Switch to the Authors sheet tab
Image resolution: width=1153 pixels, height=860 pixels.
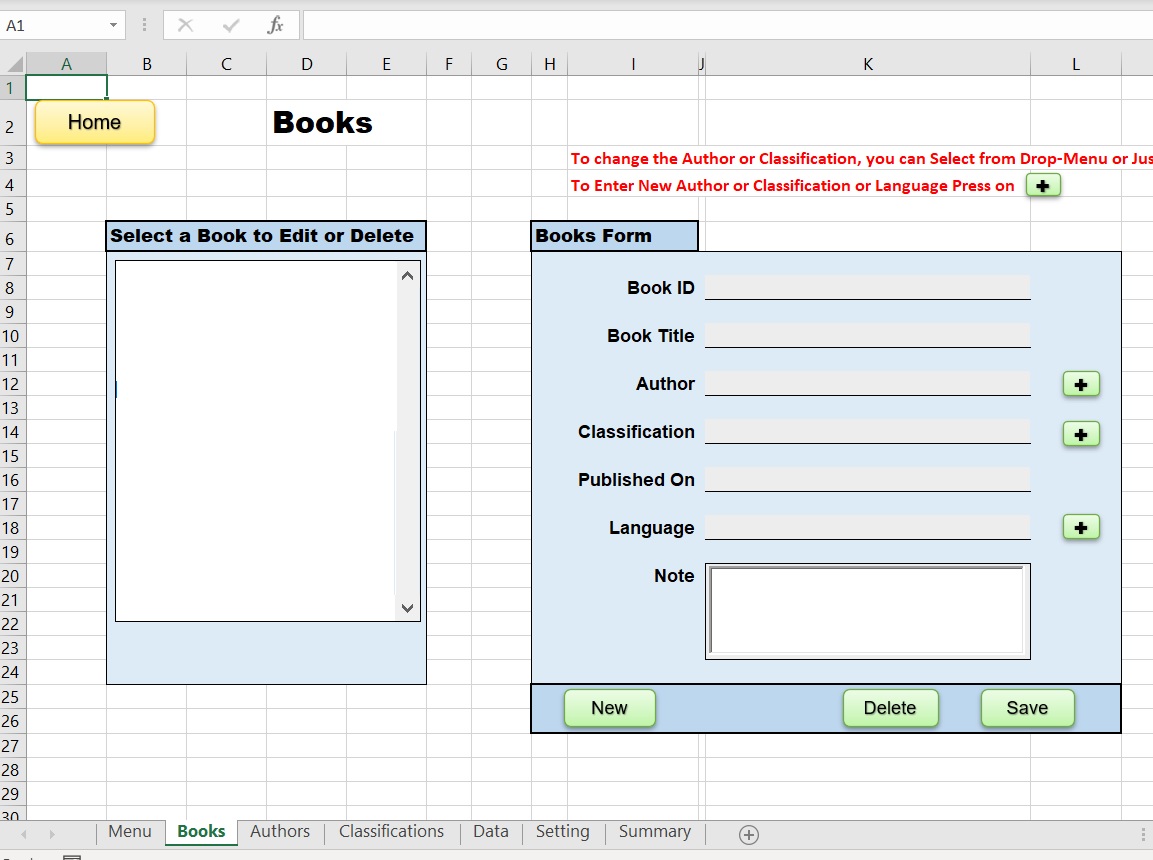pyautogui.click(x=280, y=832)
